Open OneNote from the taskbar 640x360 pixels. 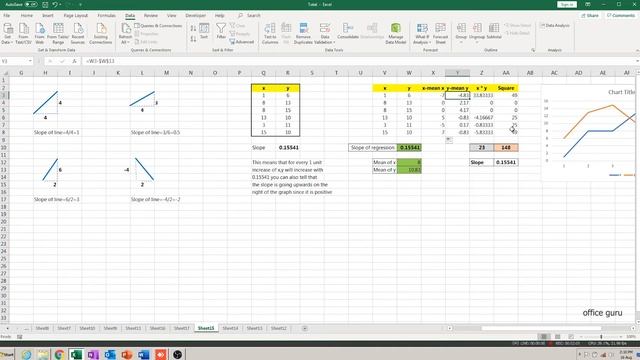(x=93, y=354)
